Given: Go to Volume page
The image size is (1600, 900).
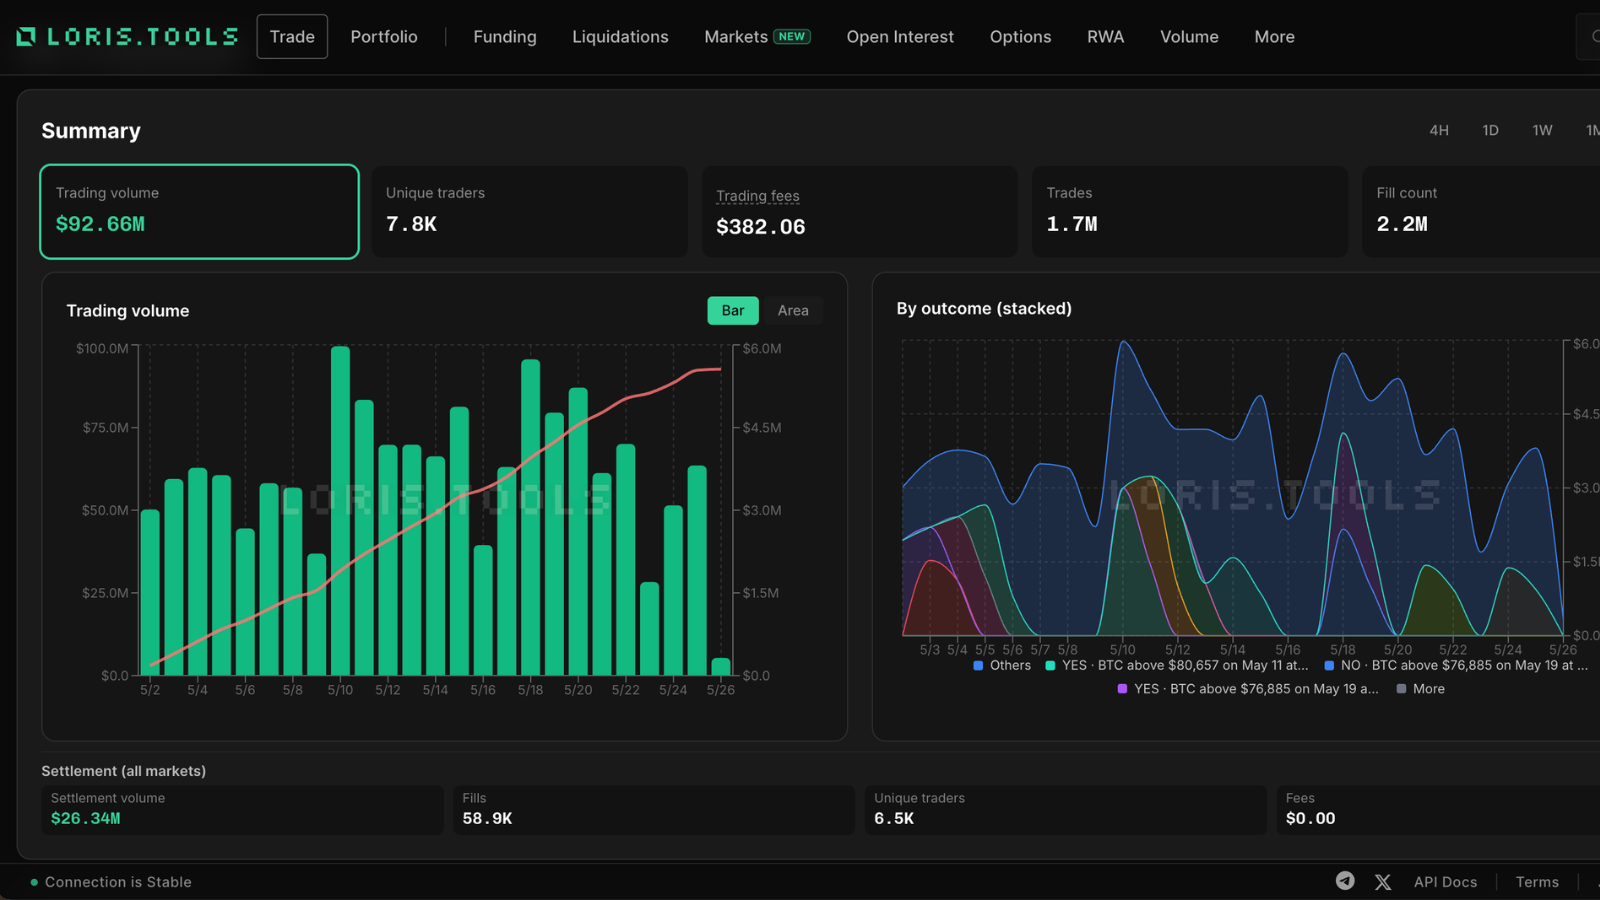Looking at the screenshot, I should tap(1189, 37).
